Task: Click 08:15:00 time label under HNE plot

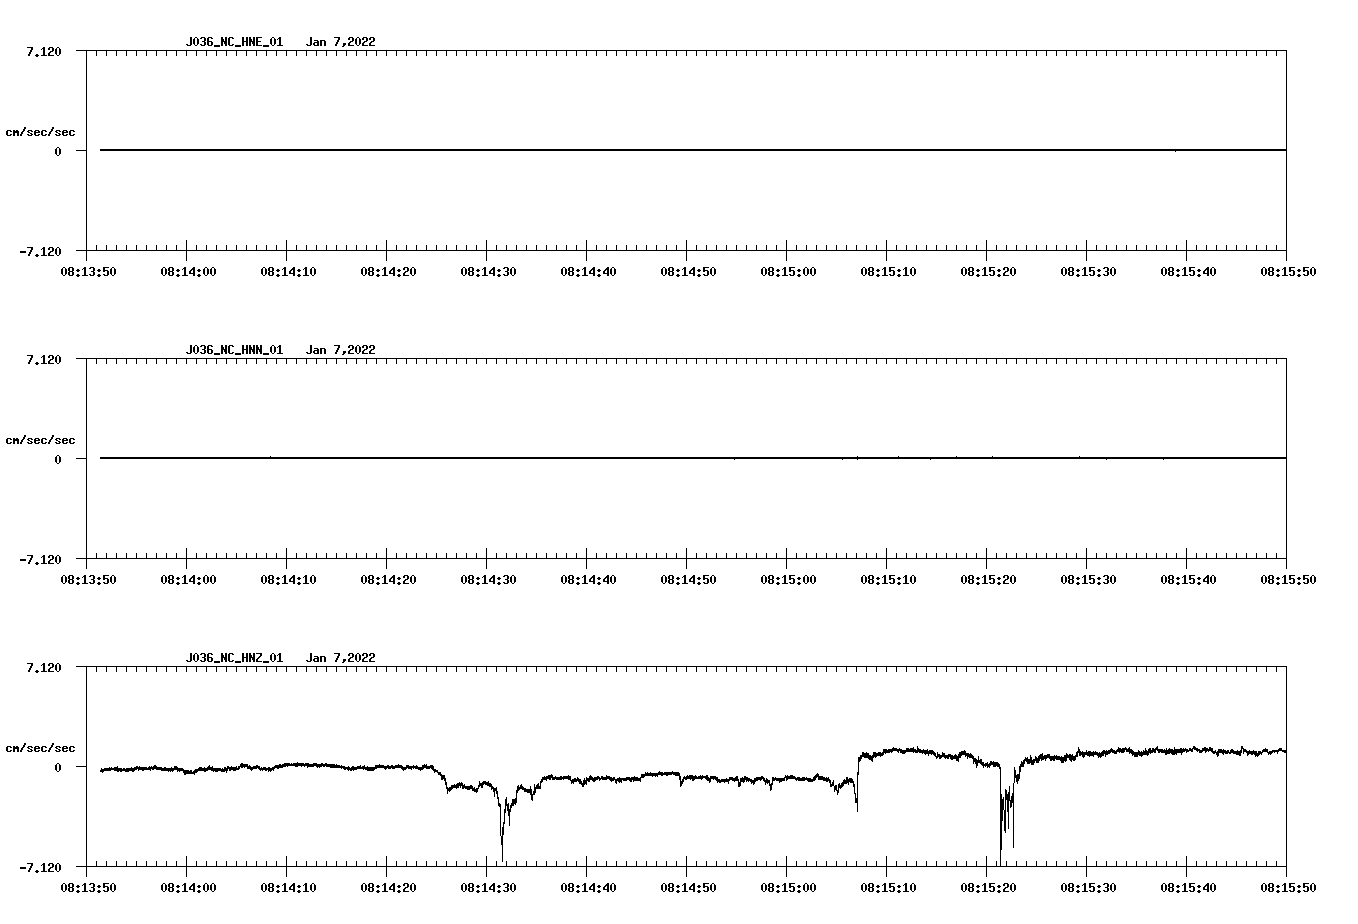Action: click(788, 271)
